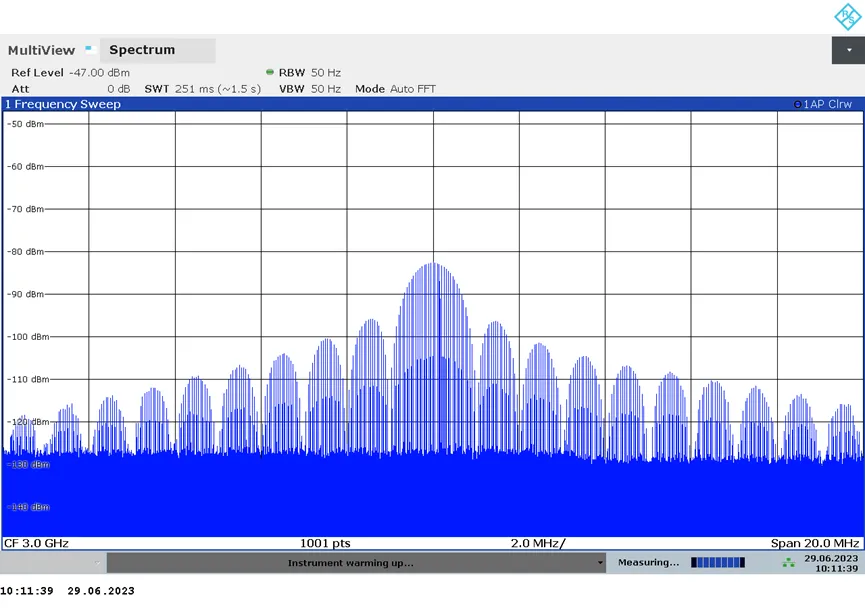The height and width of the screenshot is (608, 865).
Task: Expand the top-right dropdown arrow menu
Action: click(x=846, y=50)
